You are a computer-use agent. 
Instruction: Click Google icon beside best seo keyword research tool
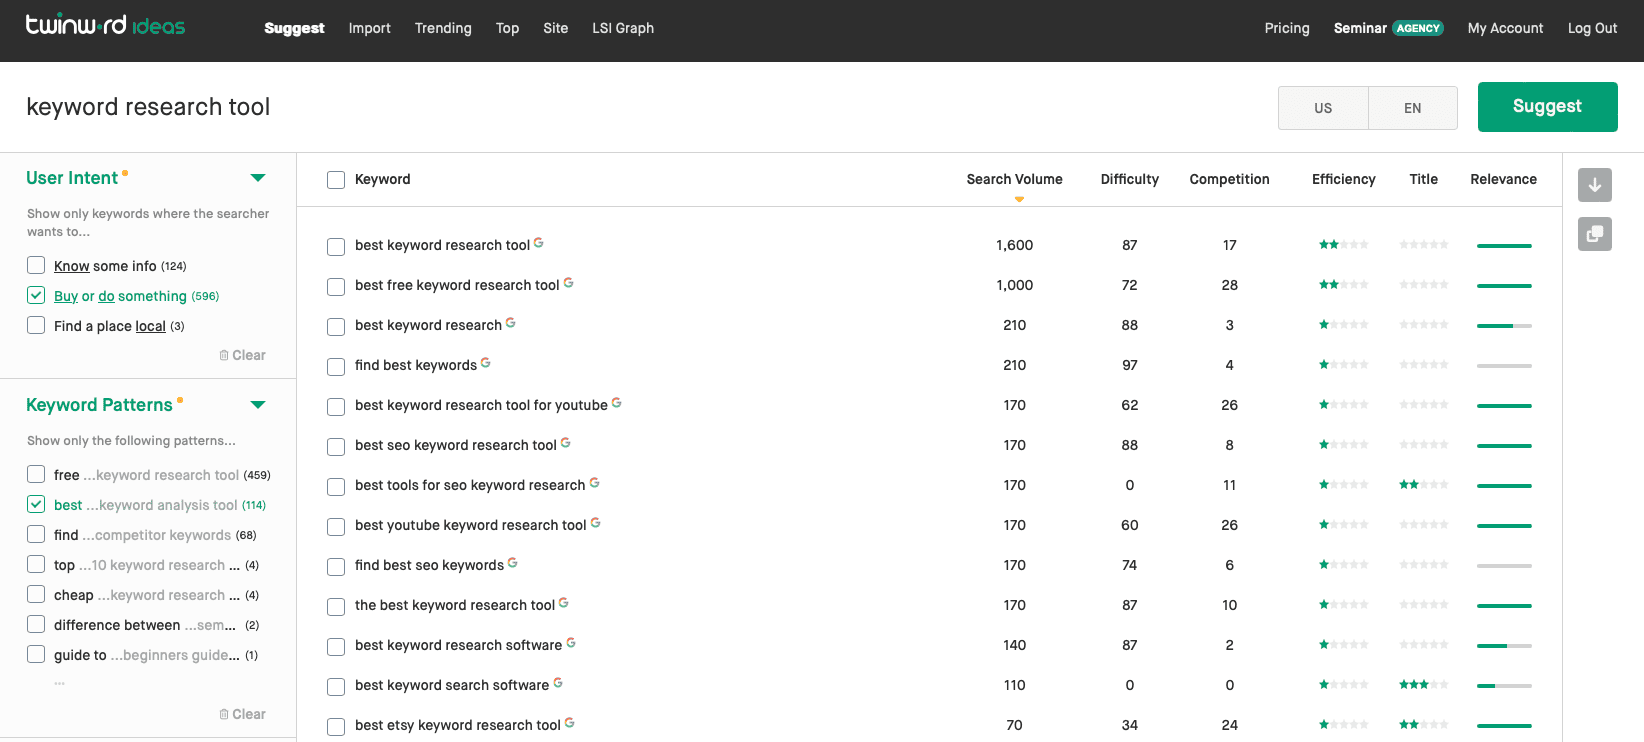point(565,442)
